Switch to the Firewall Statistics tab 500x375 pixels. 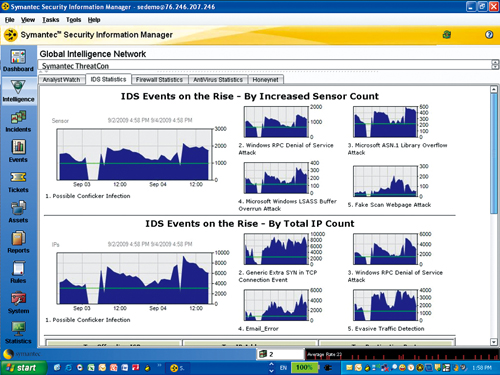[159, 80]
